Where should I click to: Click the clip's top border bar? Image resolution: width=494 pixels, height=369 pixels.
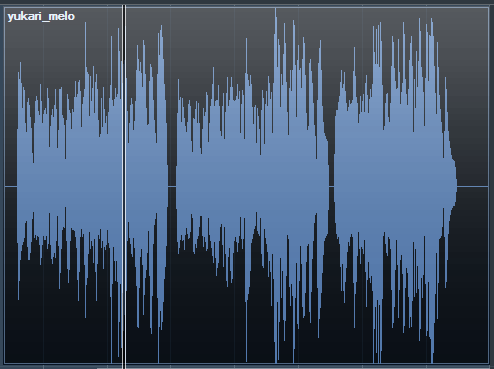(x=247, y=7)
